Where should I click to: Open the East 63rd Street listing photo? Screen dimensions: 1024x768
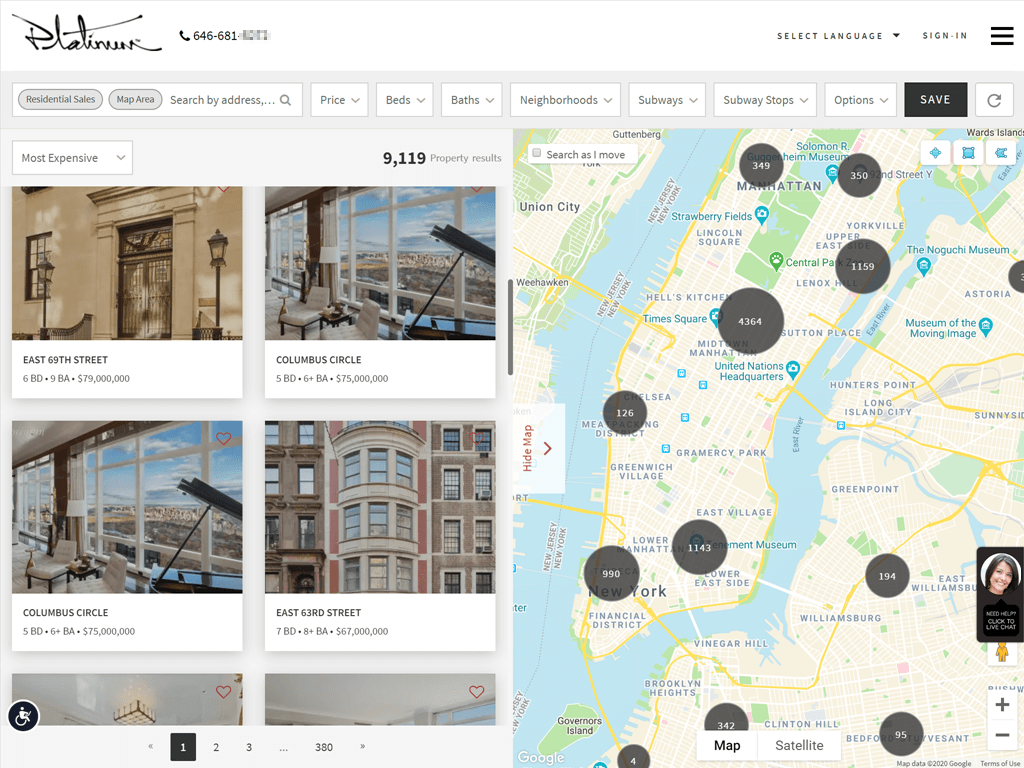click(x=380, y=507)
